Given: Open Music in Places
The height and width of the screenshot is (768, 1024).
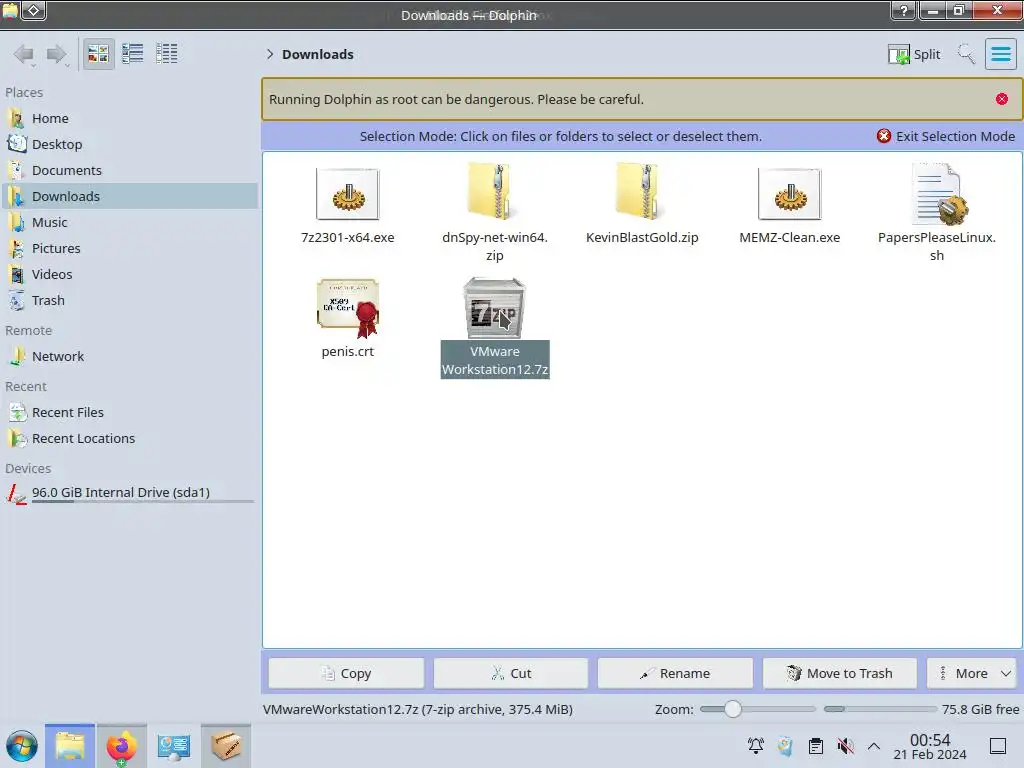Looking at the screenshot, I should [x=131, y=222].
